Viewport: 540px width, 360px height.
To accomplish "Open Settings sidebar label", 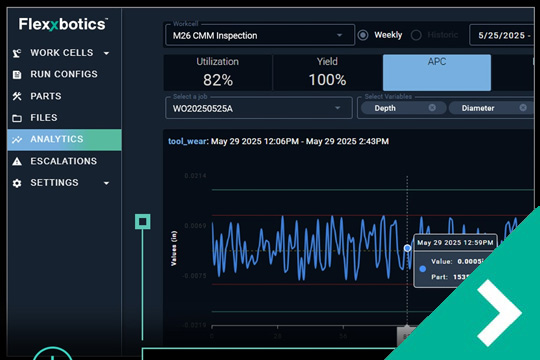I will pyautogui.click(x=54, y=183).
